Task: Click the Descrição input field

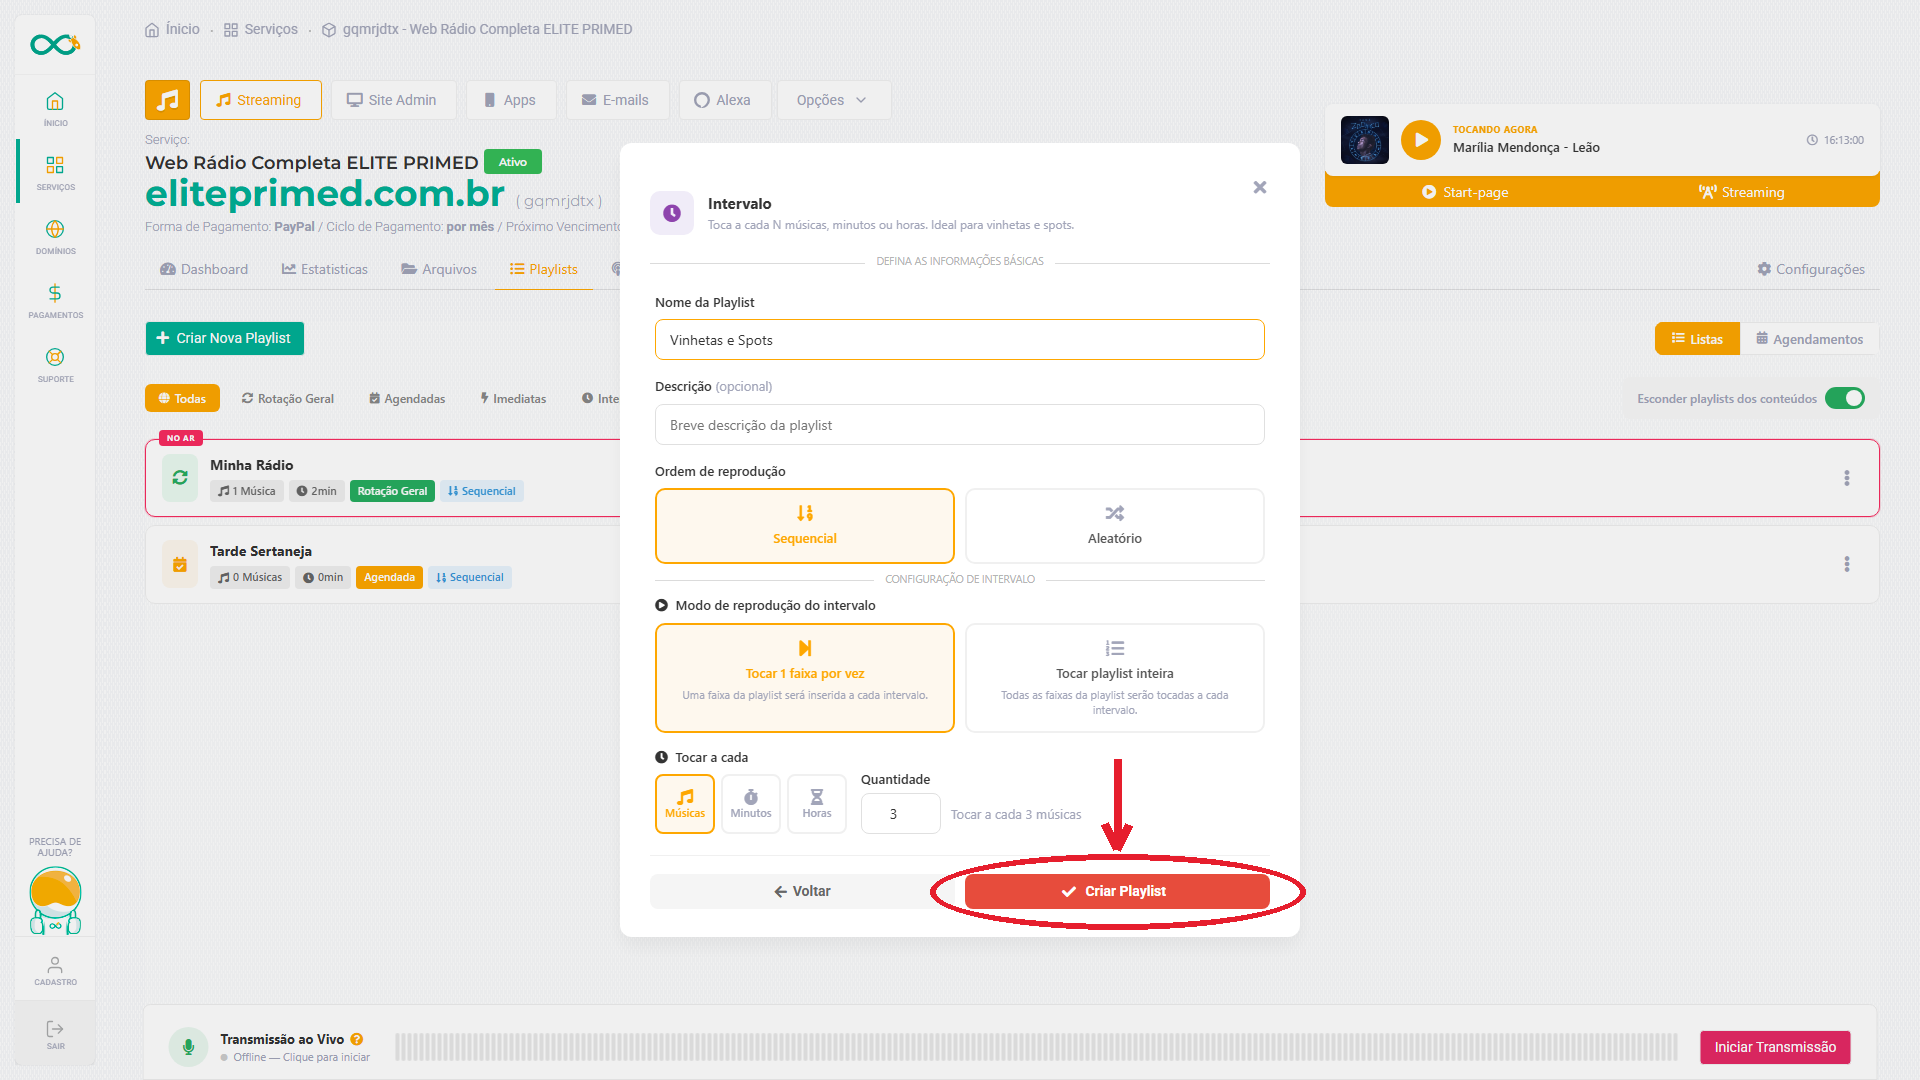Action: tap(960, 425)
